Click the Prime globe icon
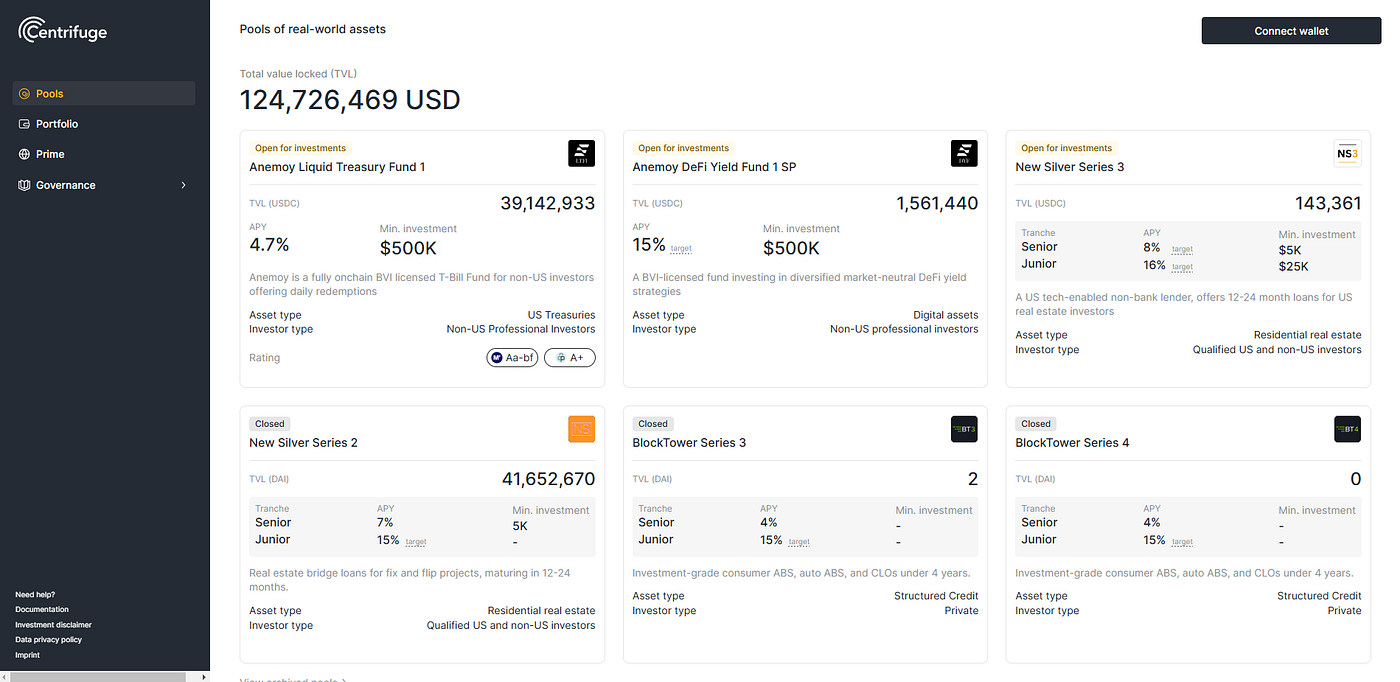The image size is (1400, 682). (x=25, y=154)
